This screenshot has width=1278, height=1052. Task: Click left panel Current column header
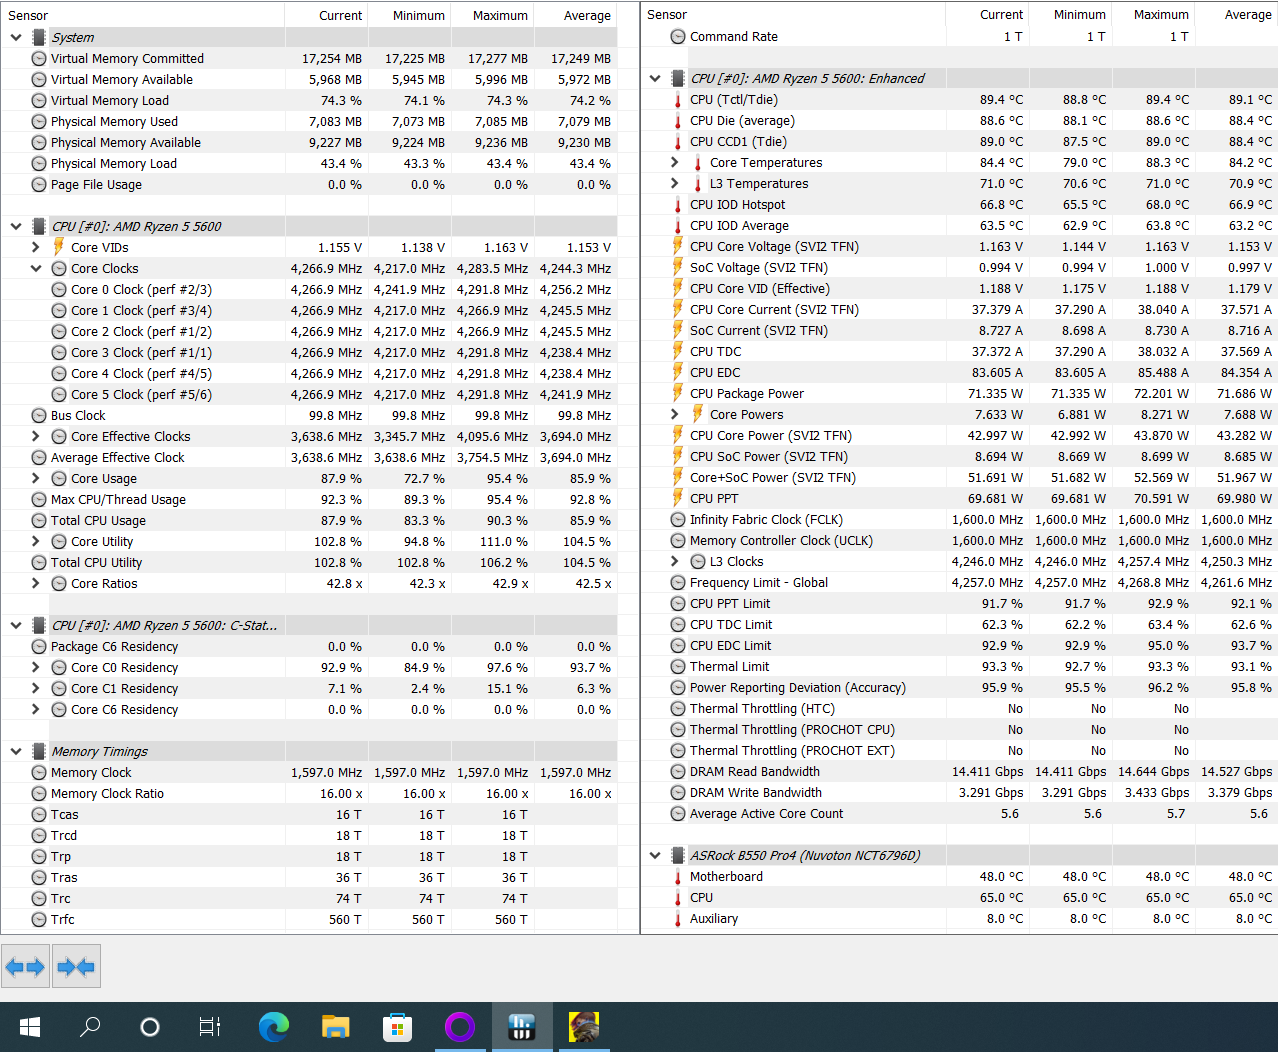(x=326, y=15)
